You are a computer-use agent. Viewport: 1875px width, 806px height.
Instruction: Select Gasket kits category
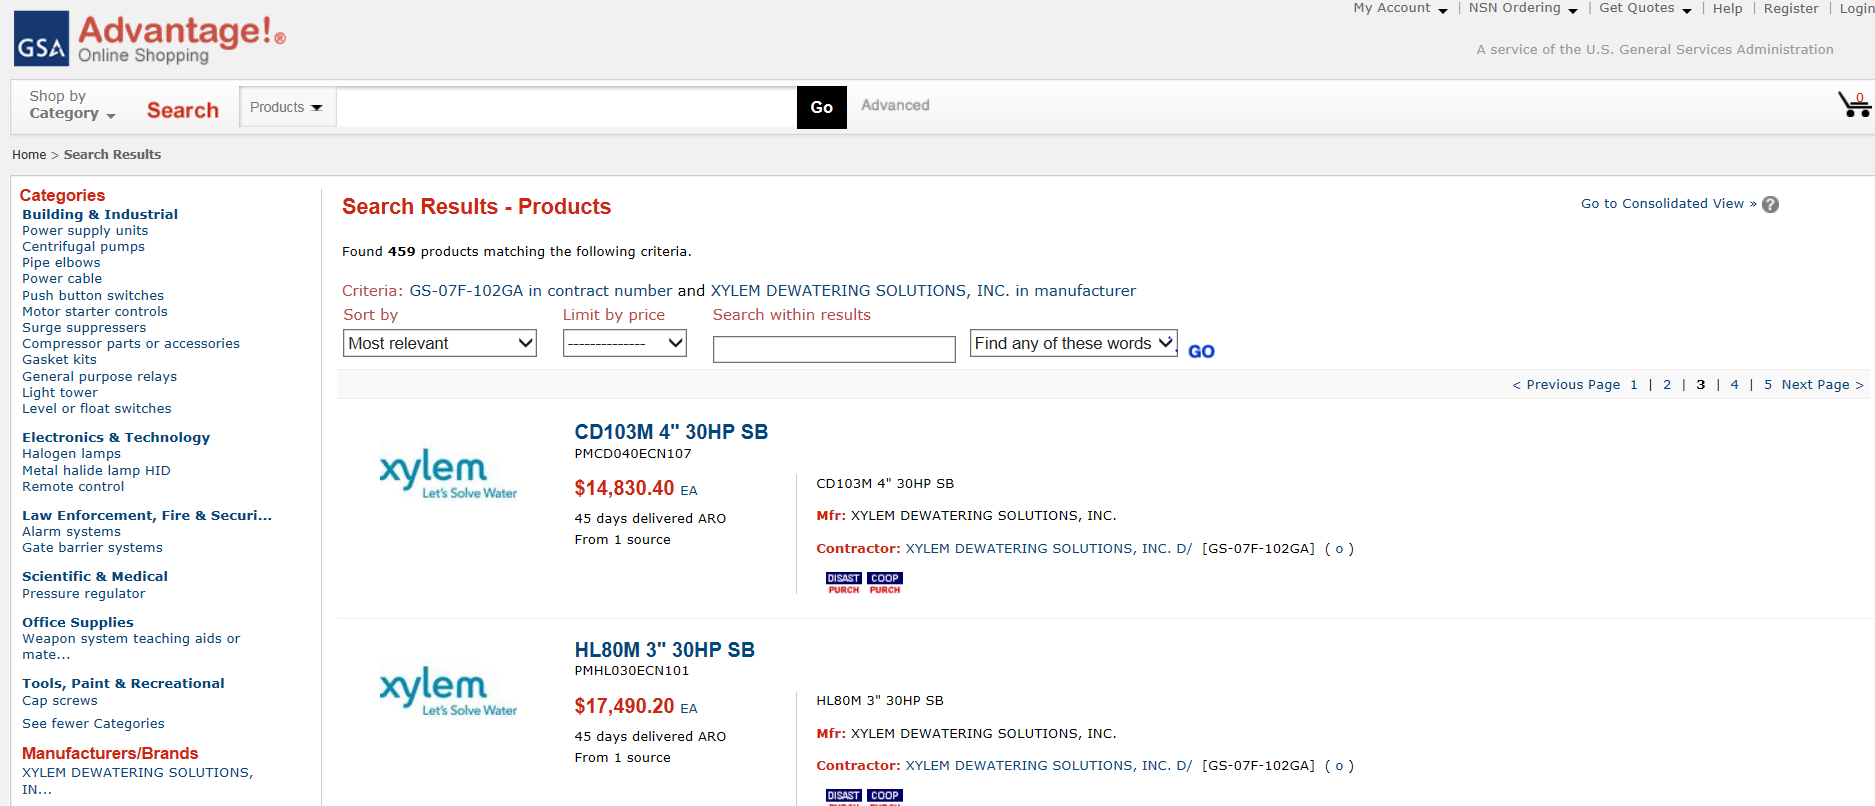[x=59, y=359]
